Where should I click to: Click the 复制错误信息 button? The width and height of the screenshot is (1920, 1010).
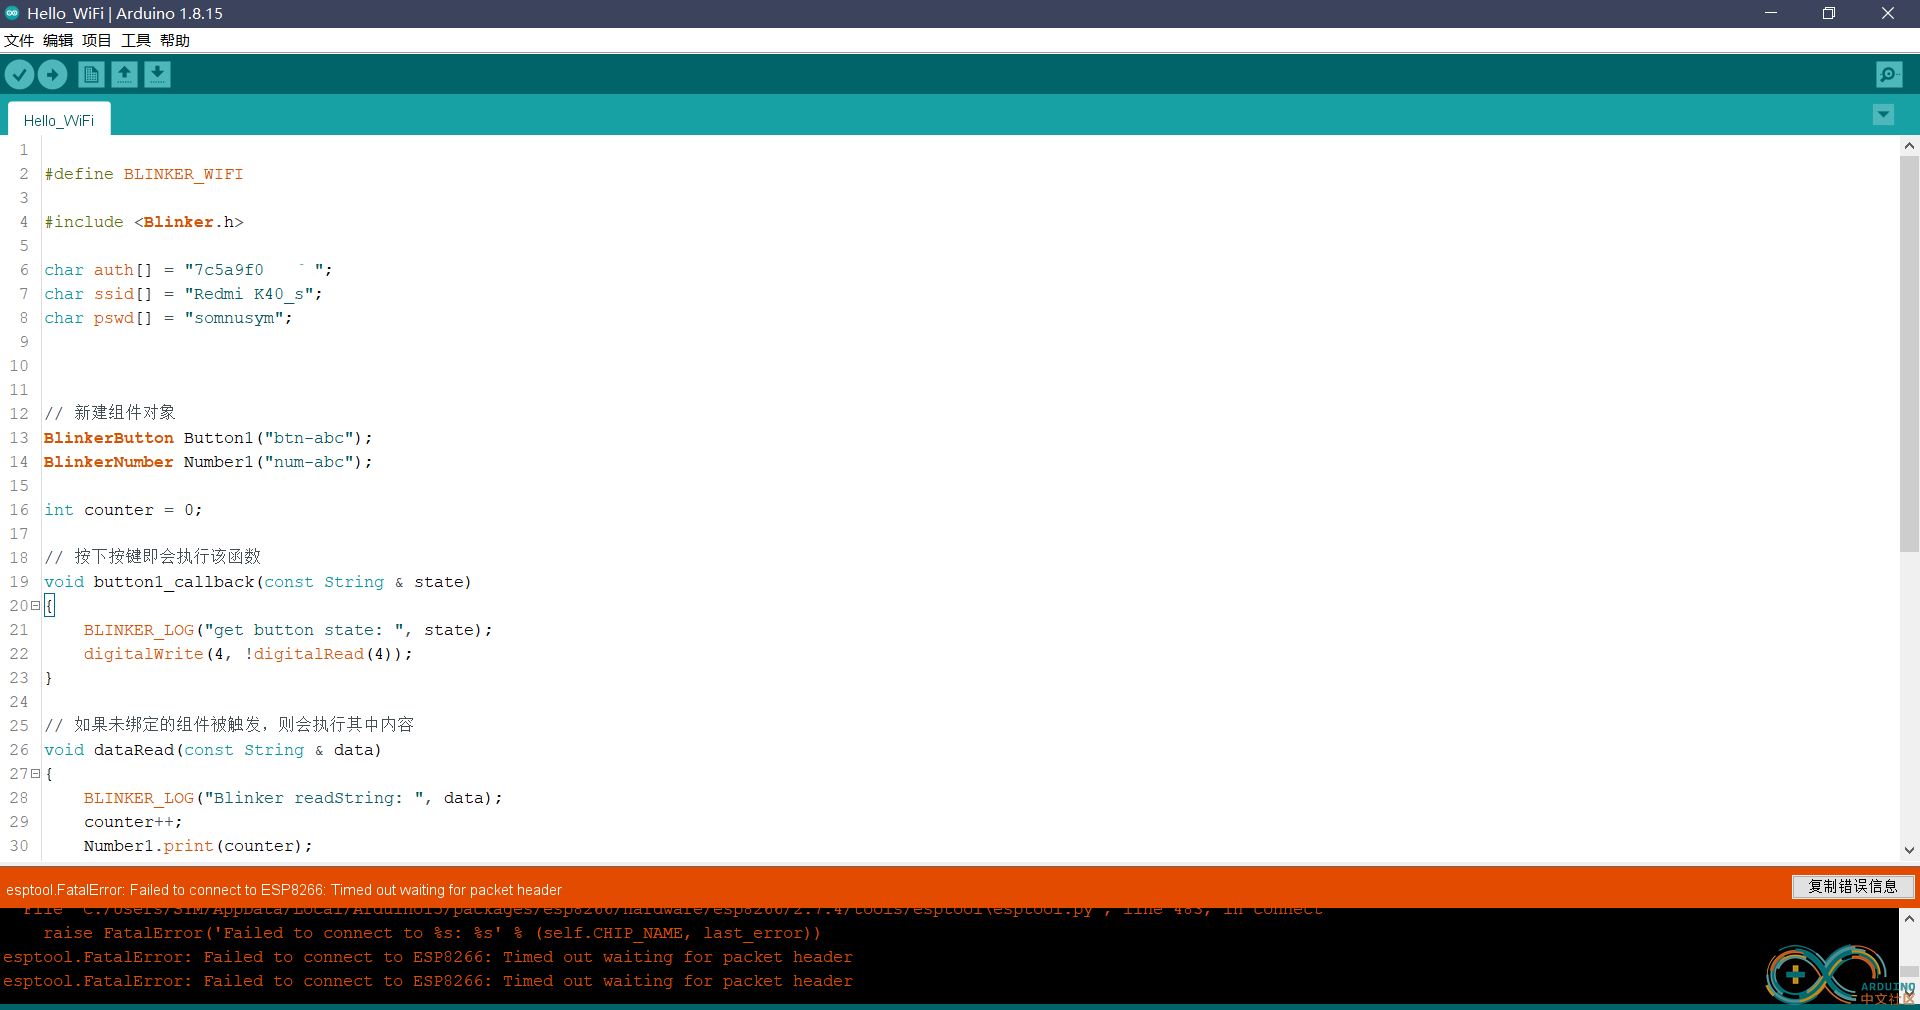tap(1853, 886)
